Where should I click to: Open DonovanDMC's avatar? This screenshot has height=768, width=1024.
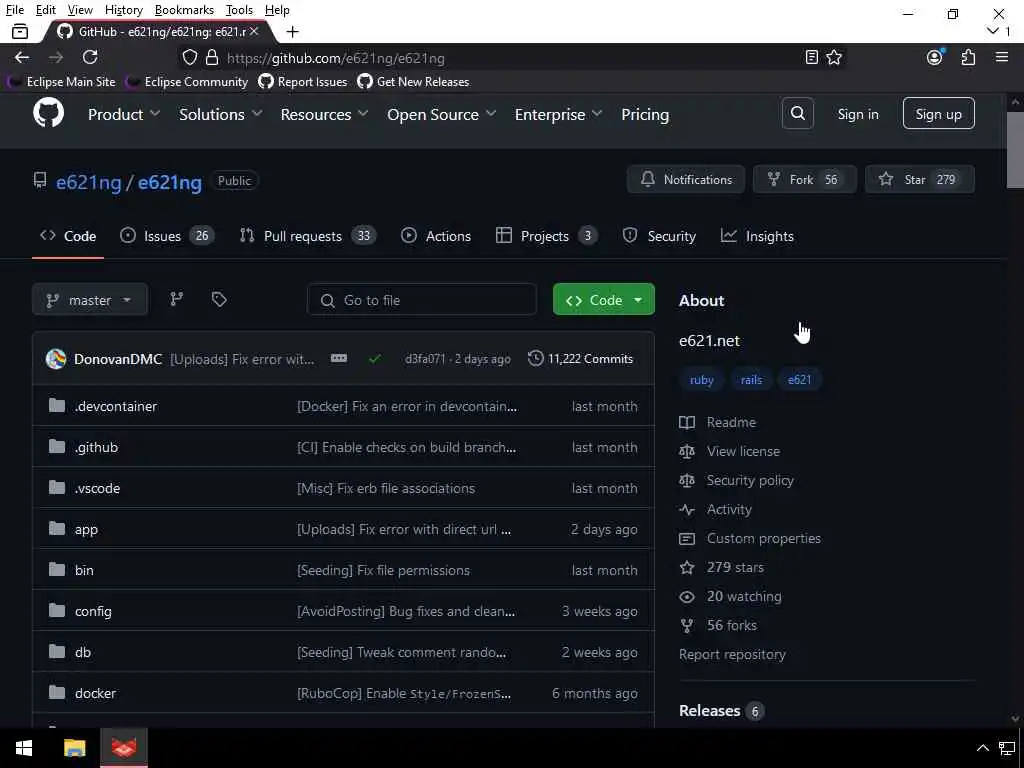56,359
